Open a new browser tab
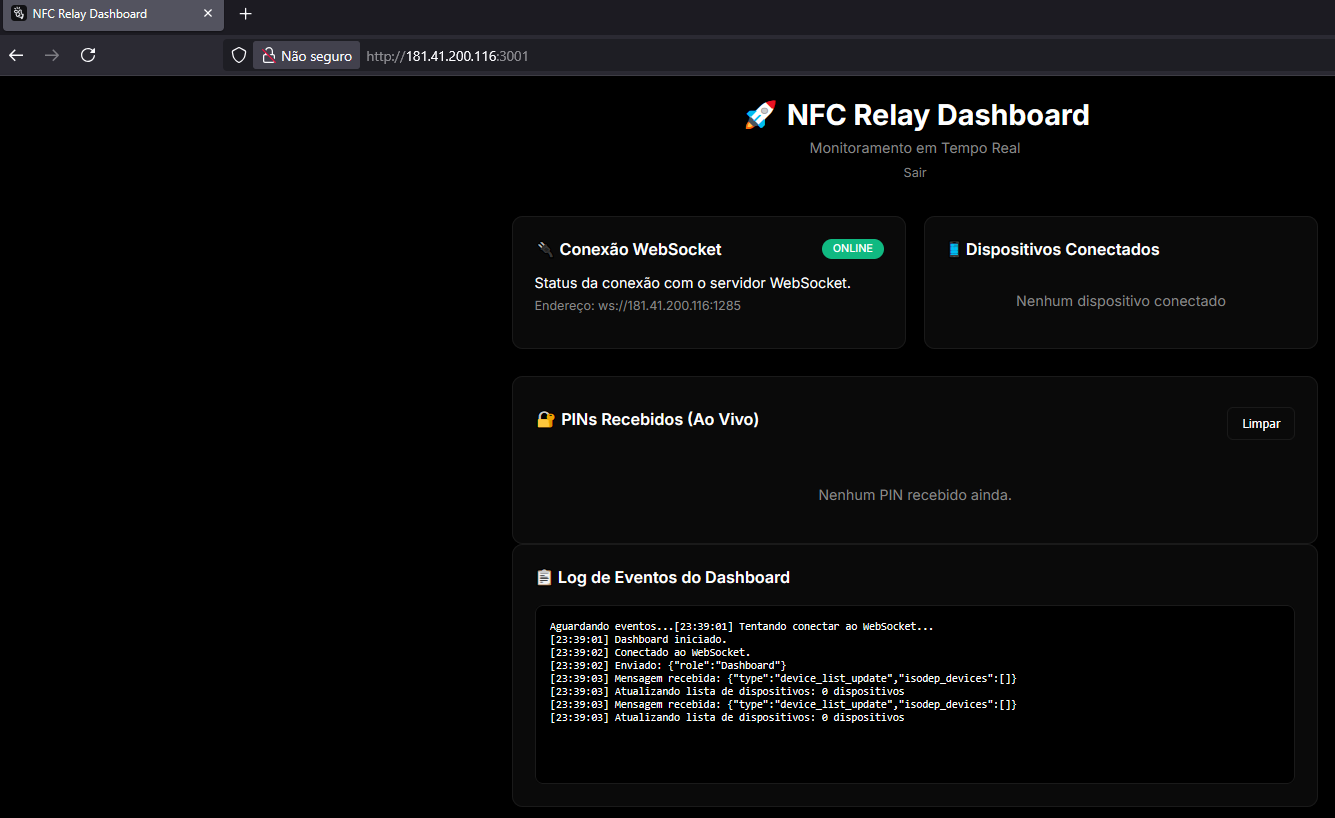This screenshot has width=1335, height=818. 246,14
